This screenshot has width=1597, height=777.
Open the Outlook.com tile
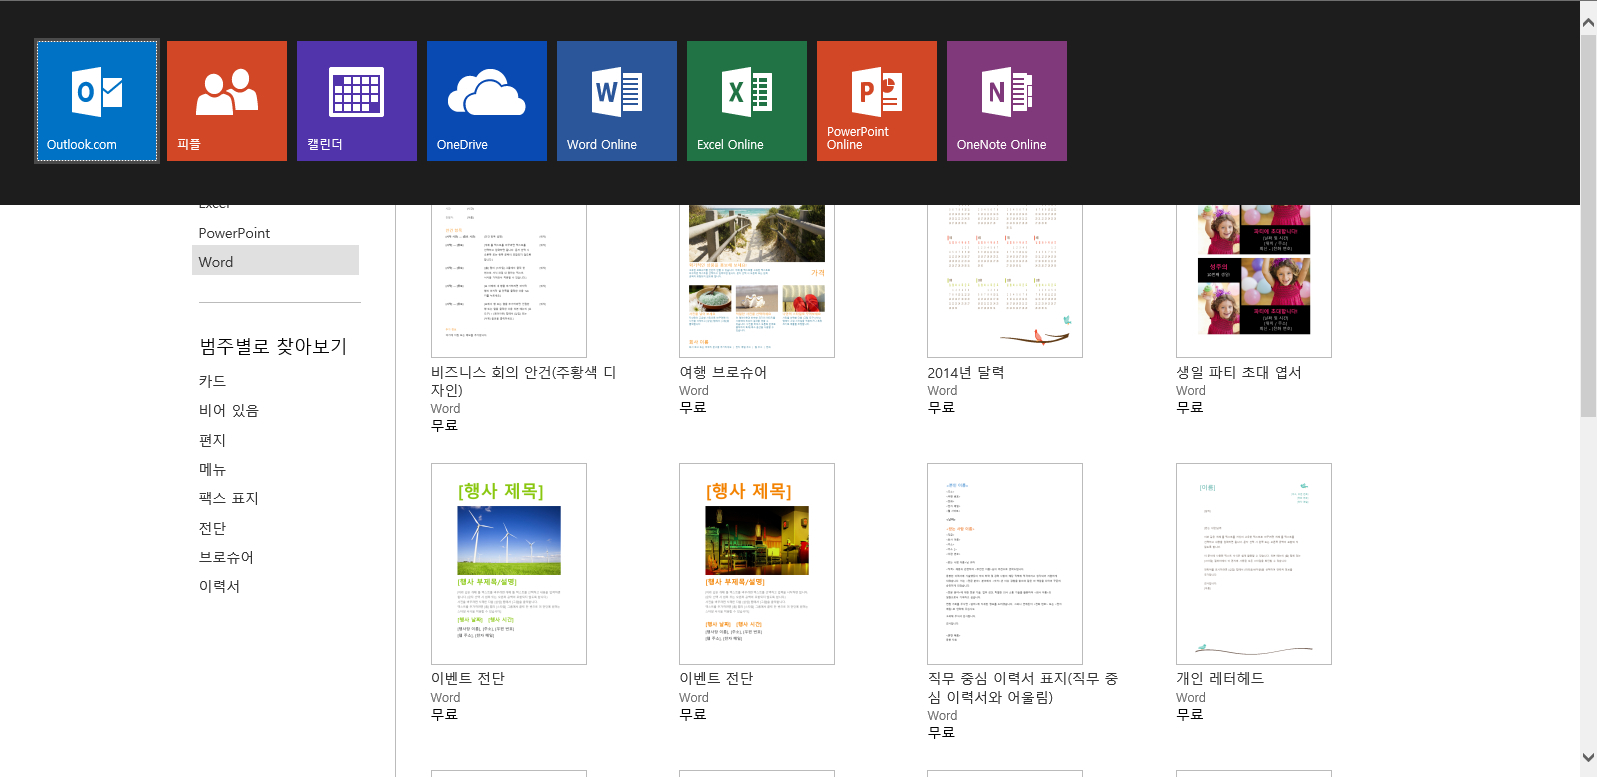pos(97,101)
